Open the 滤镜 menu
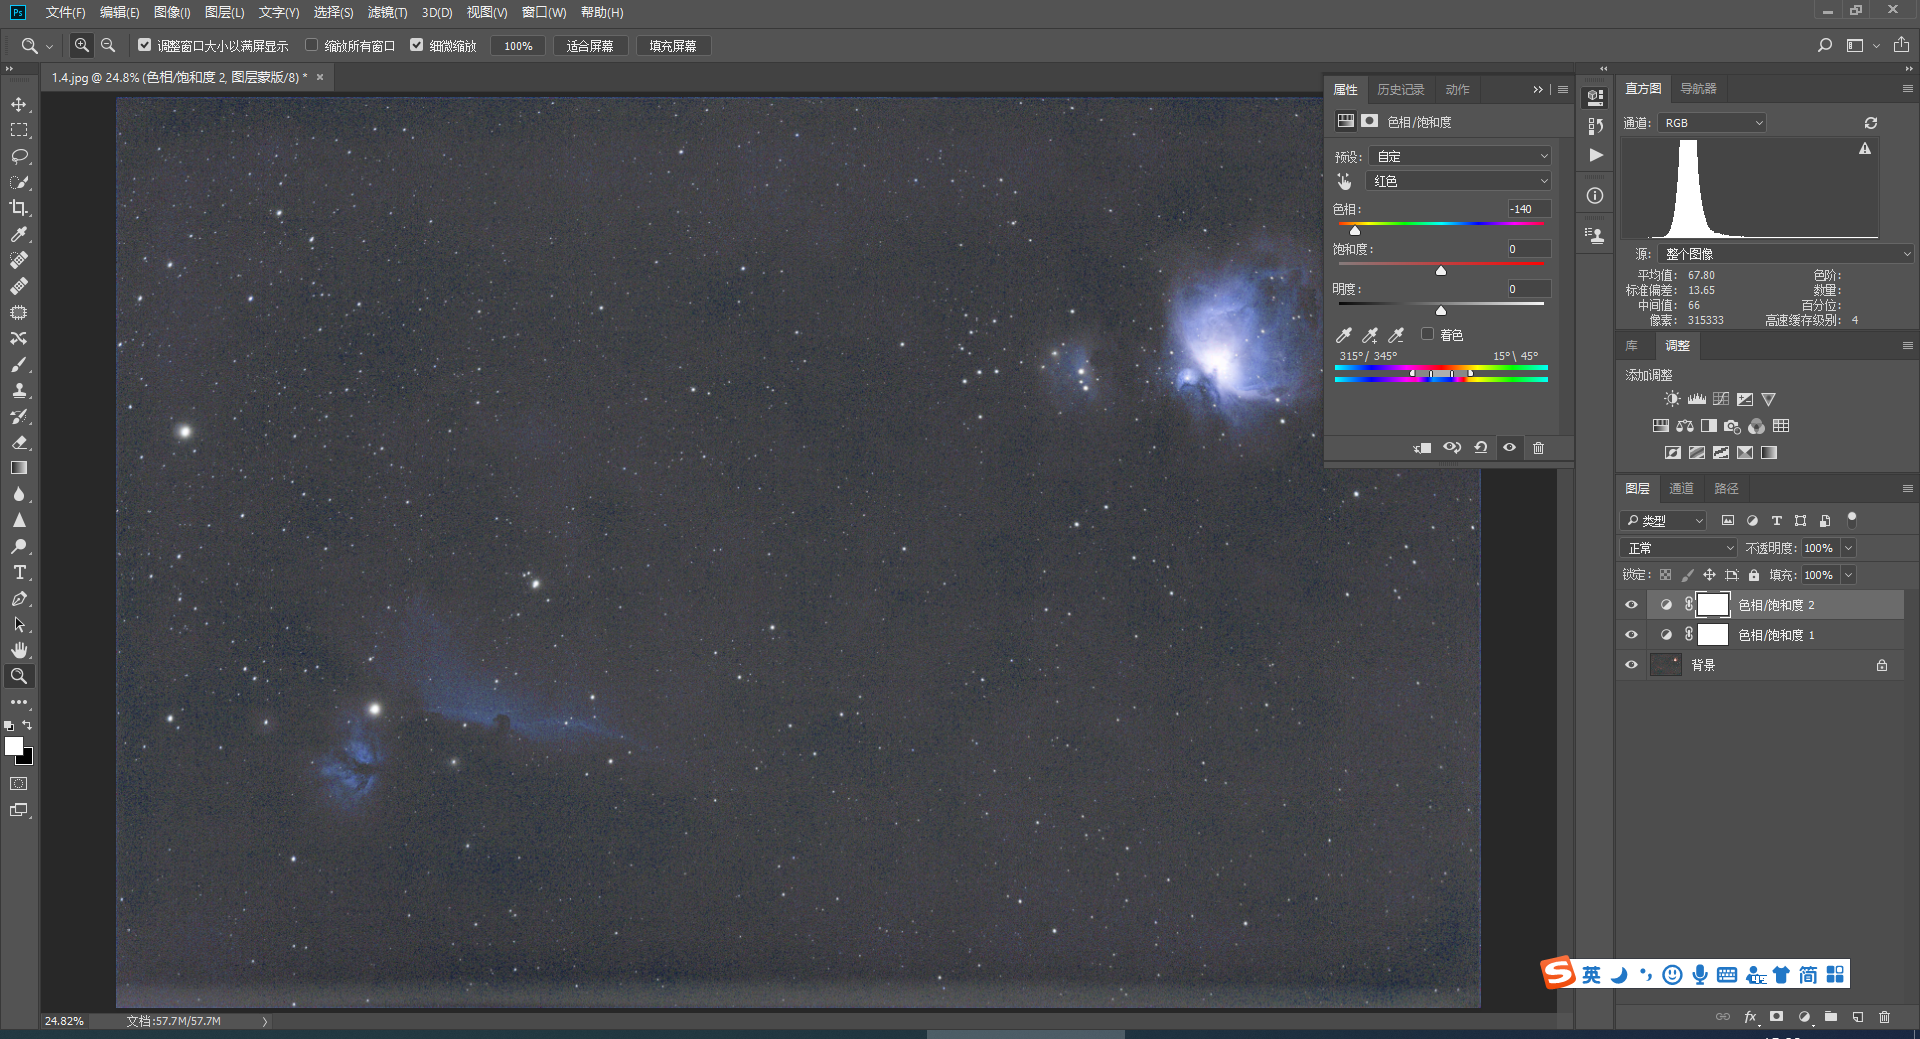This screenshot has height=1039, width=1920. (387, 12)
